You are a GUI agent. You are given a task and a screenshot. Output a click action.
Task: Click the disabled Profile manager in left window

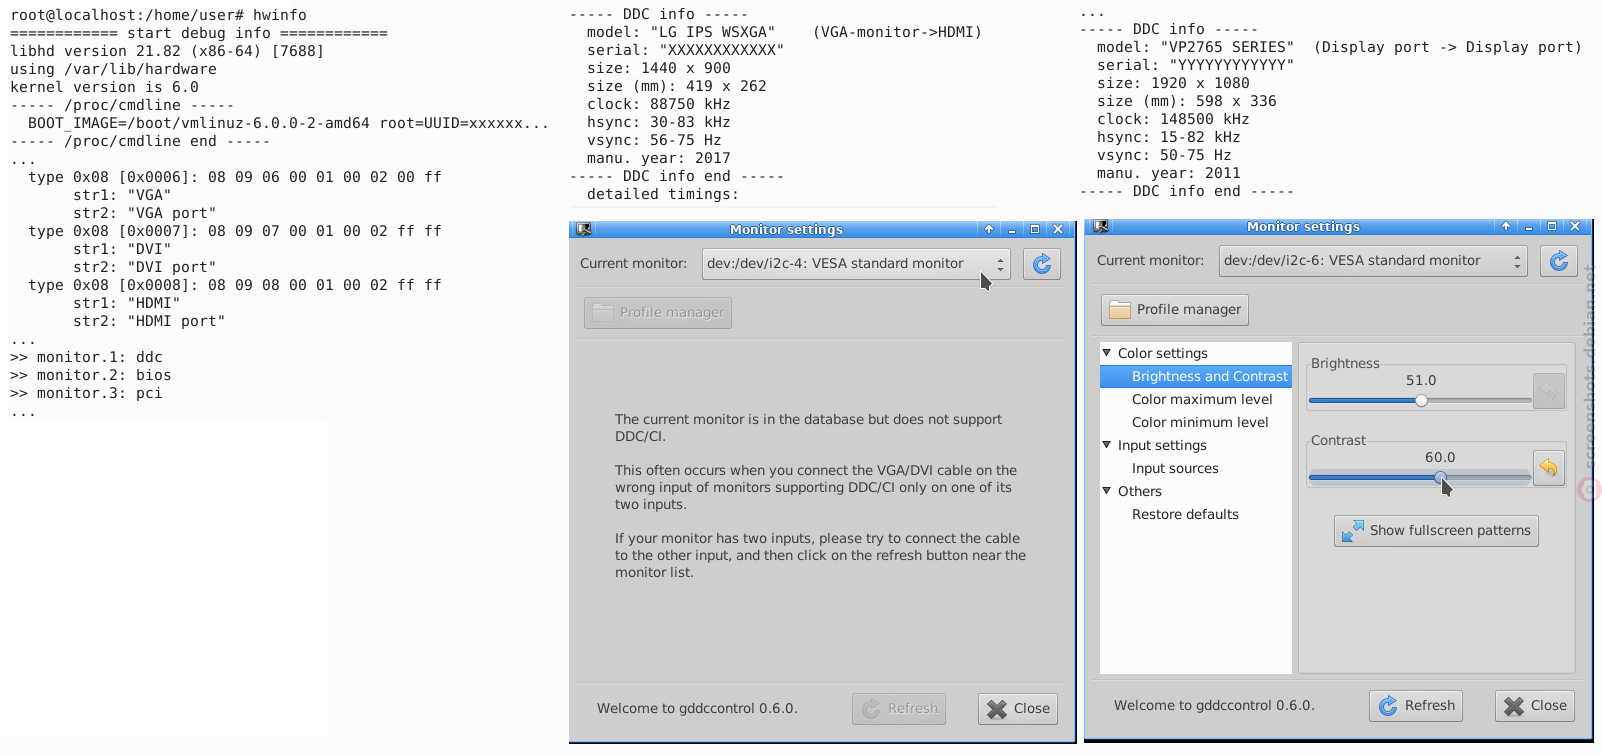[x=658, y=313]
